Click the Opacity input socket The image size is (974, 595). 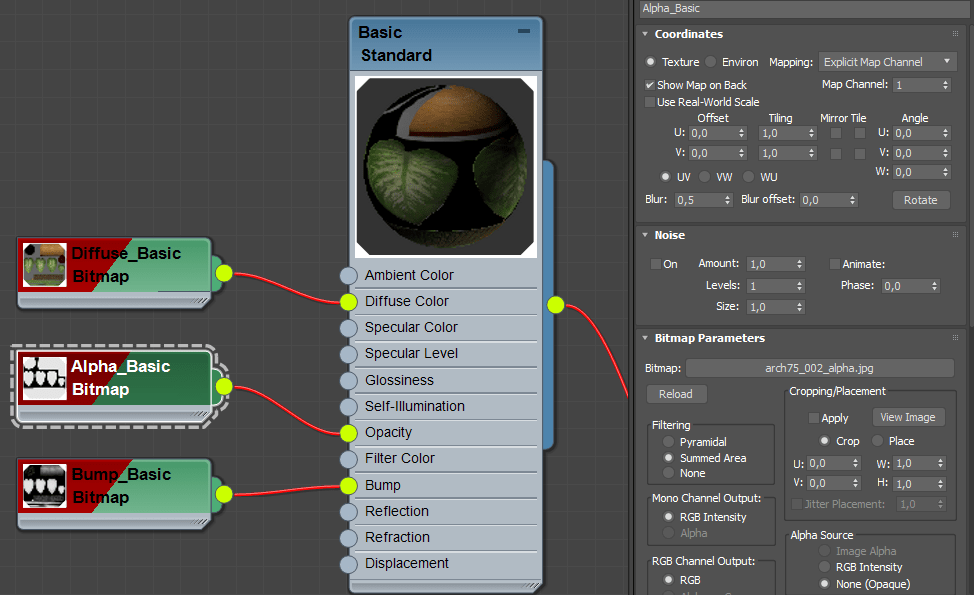[348, 433]
